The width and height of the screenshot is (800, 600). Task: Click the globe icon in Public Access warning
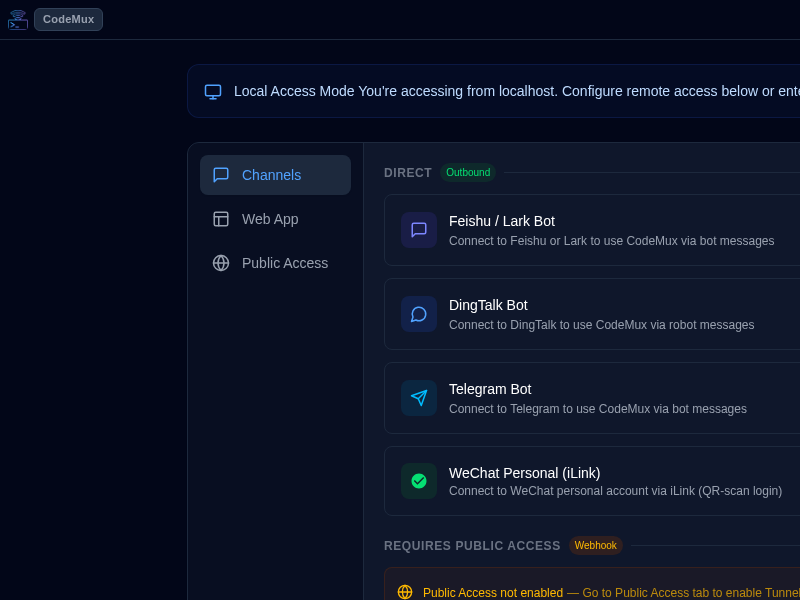405,592
